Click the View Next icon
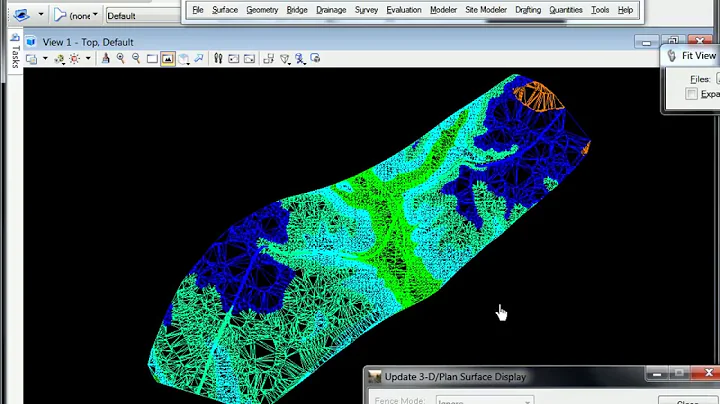Viewport: 720px width, 404px height. point(249,59)
